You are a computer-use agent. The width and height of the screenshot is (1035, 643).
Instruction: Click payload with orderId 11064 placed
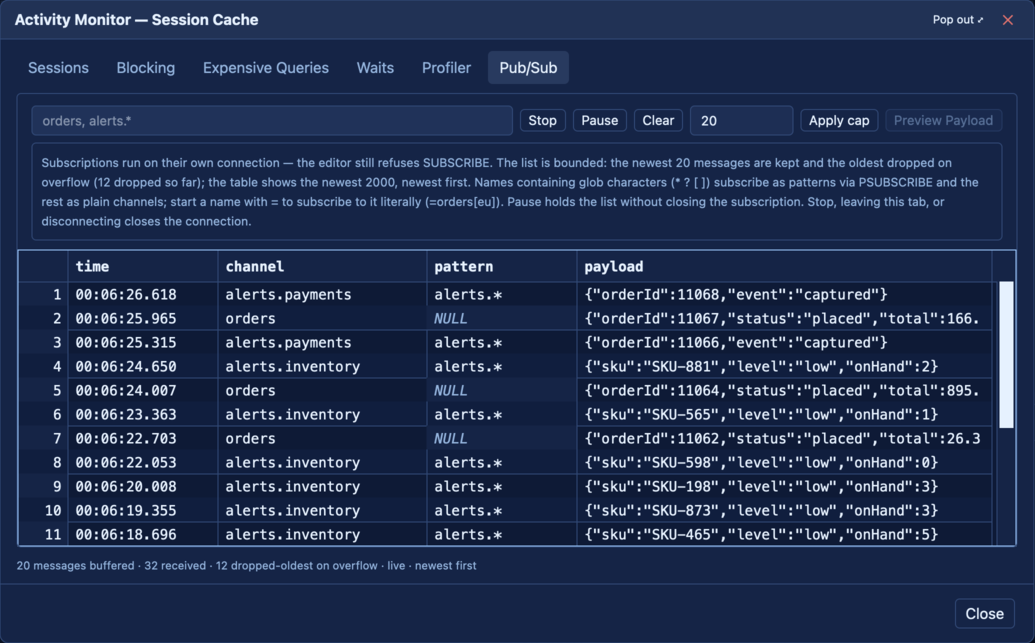pos(784,391)
